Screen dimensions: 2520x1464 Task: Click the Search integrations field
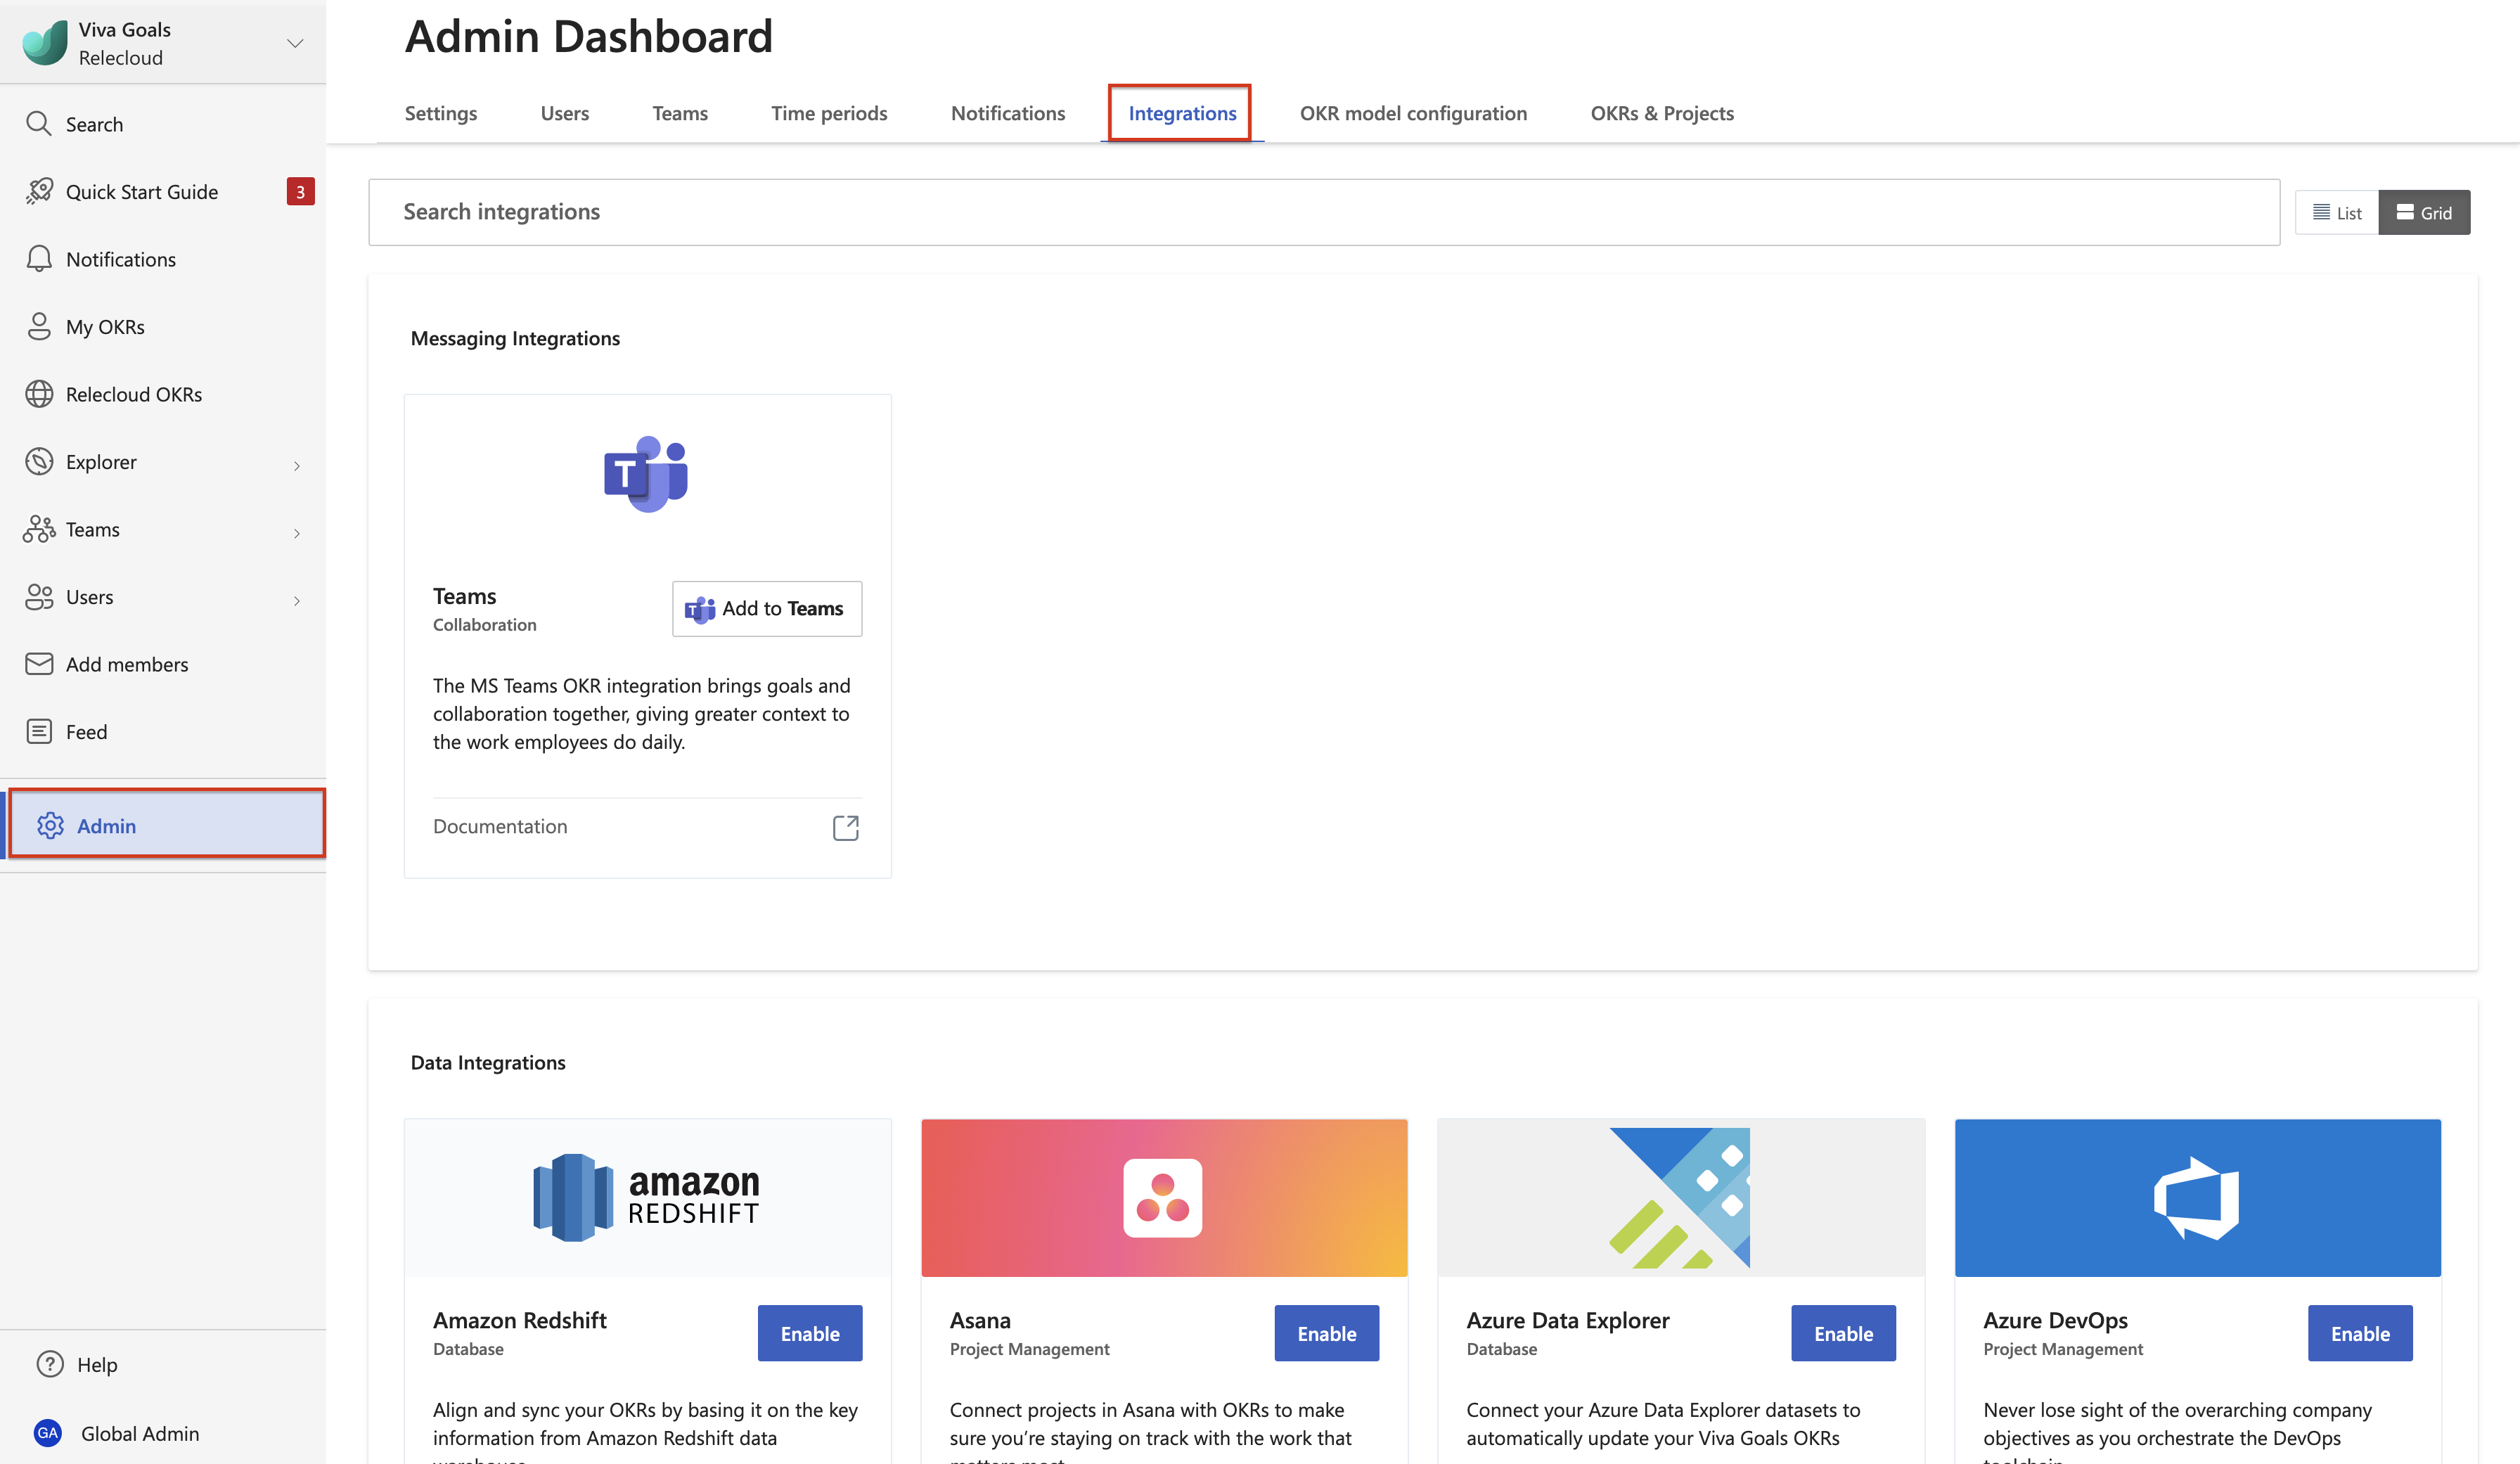1323,212
